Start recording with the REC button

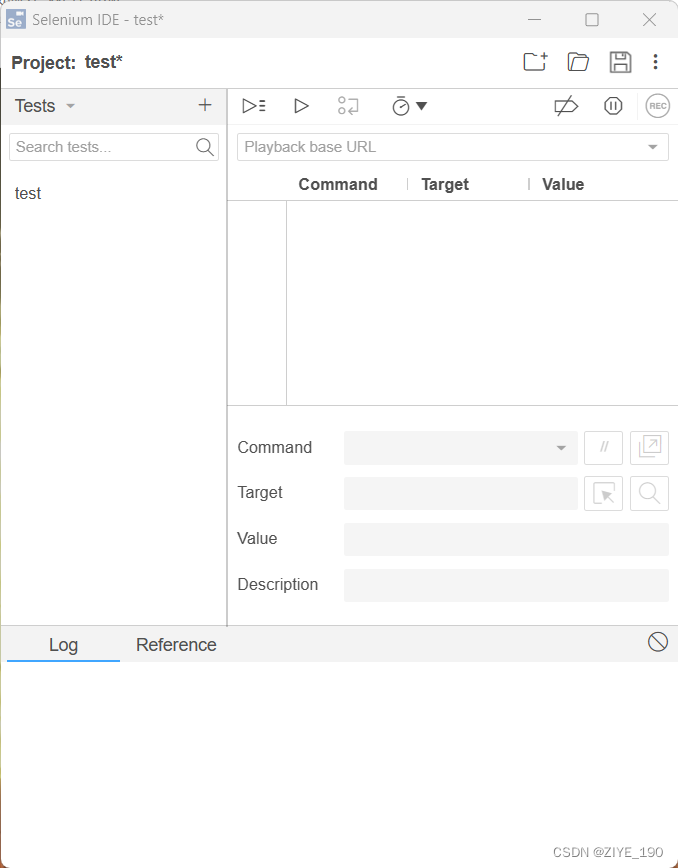(x=657, y=106)
